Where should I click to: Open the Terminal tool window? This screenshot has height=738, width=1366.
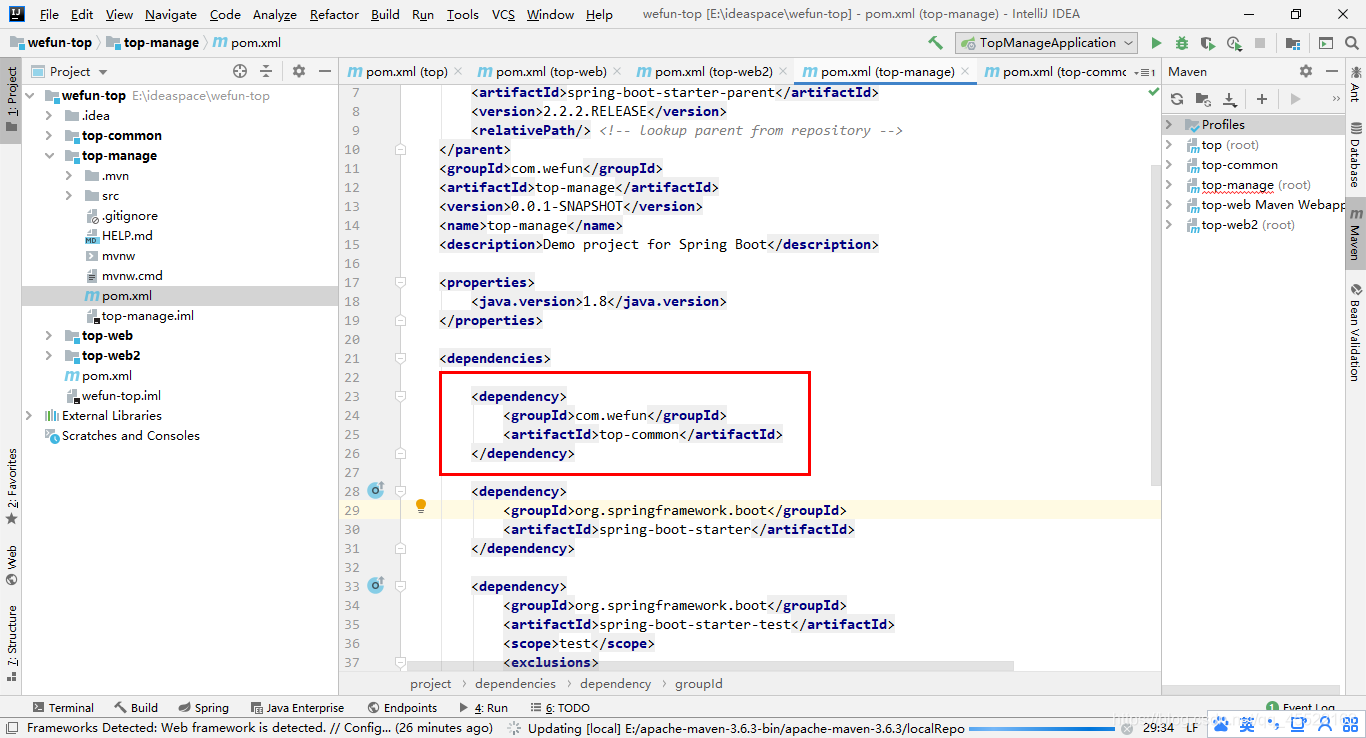(63, 707)
